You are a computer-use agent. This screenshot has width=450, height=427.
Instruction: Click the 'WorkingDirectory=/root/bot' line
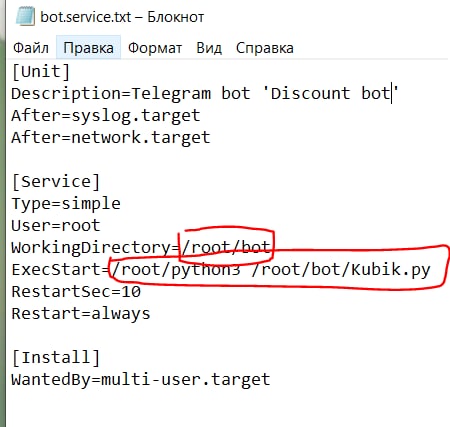click(141, 248)
